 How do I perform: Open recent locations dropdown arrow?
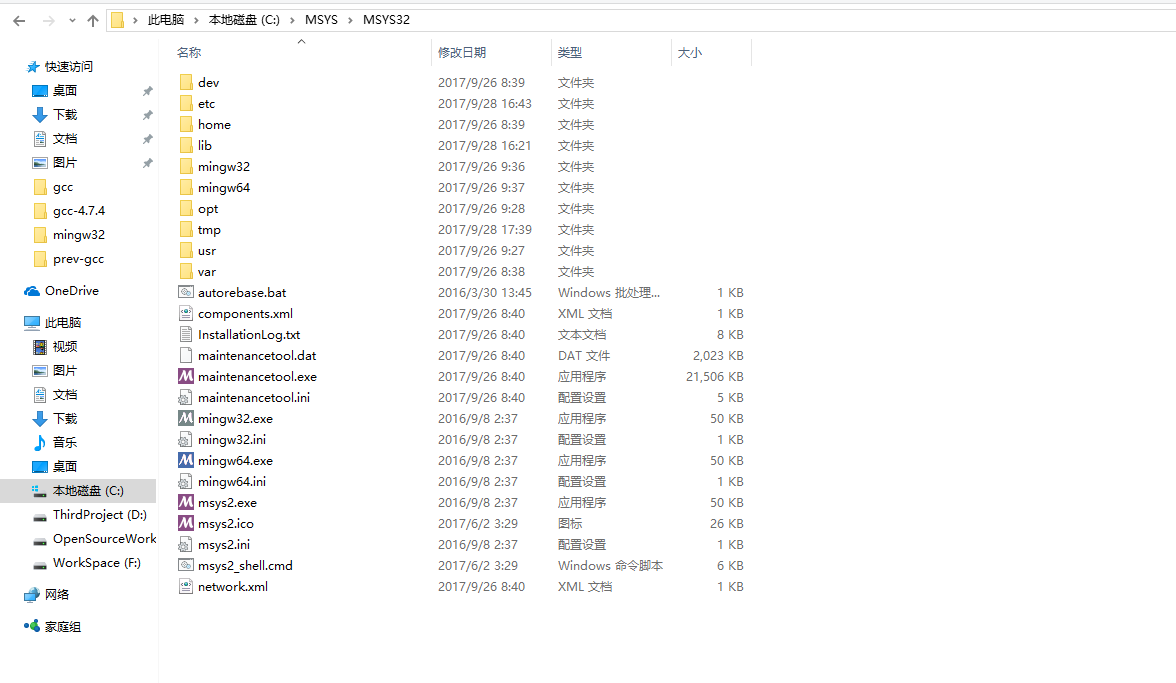click(72, 21)
